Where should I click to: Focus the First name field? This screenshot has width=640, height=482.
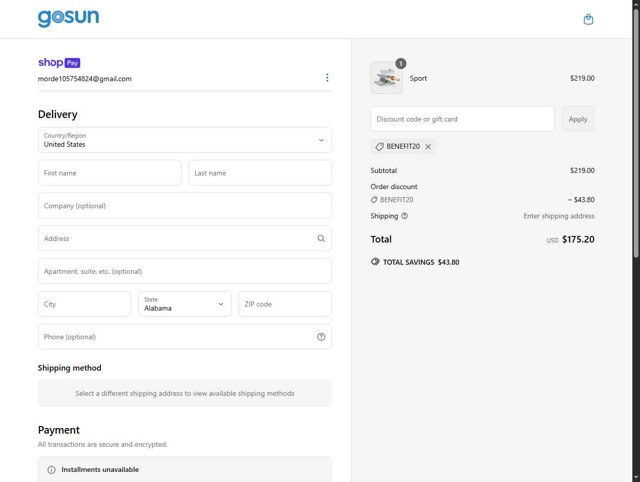tap(109, 173)
